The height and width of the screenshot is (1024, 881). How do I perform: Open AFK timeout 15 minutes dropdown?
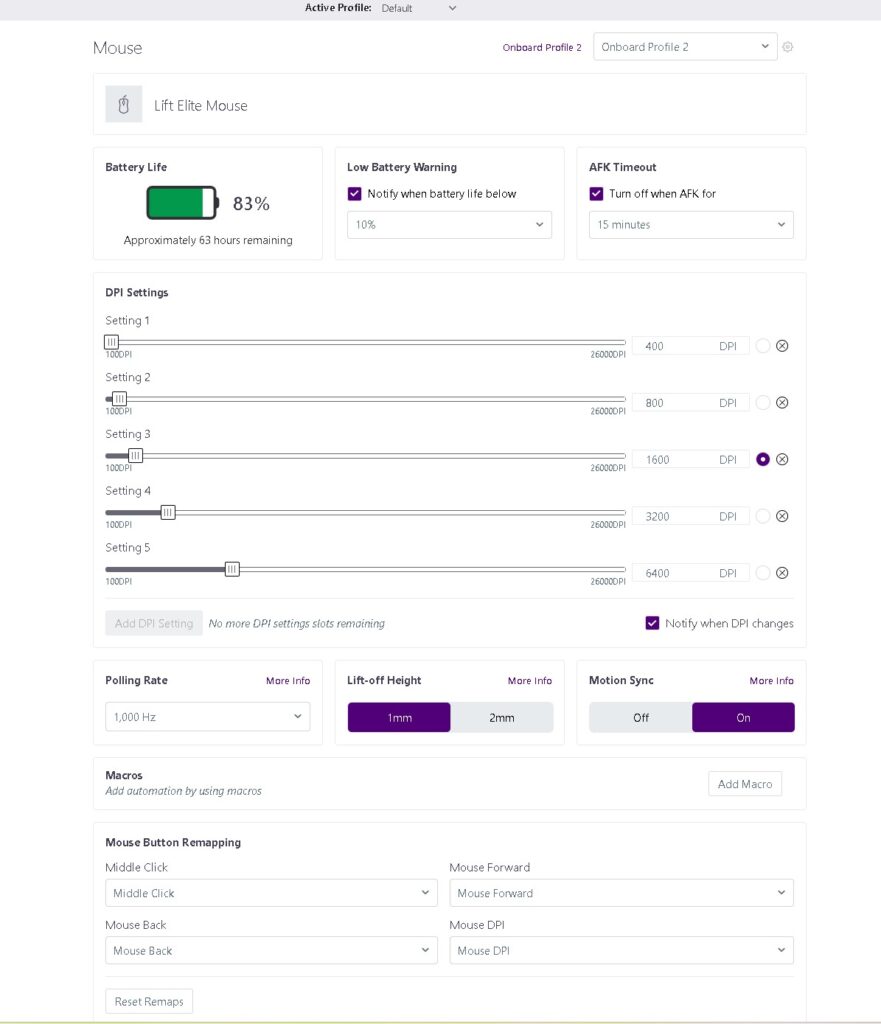tap(691, 225)
